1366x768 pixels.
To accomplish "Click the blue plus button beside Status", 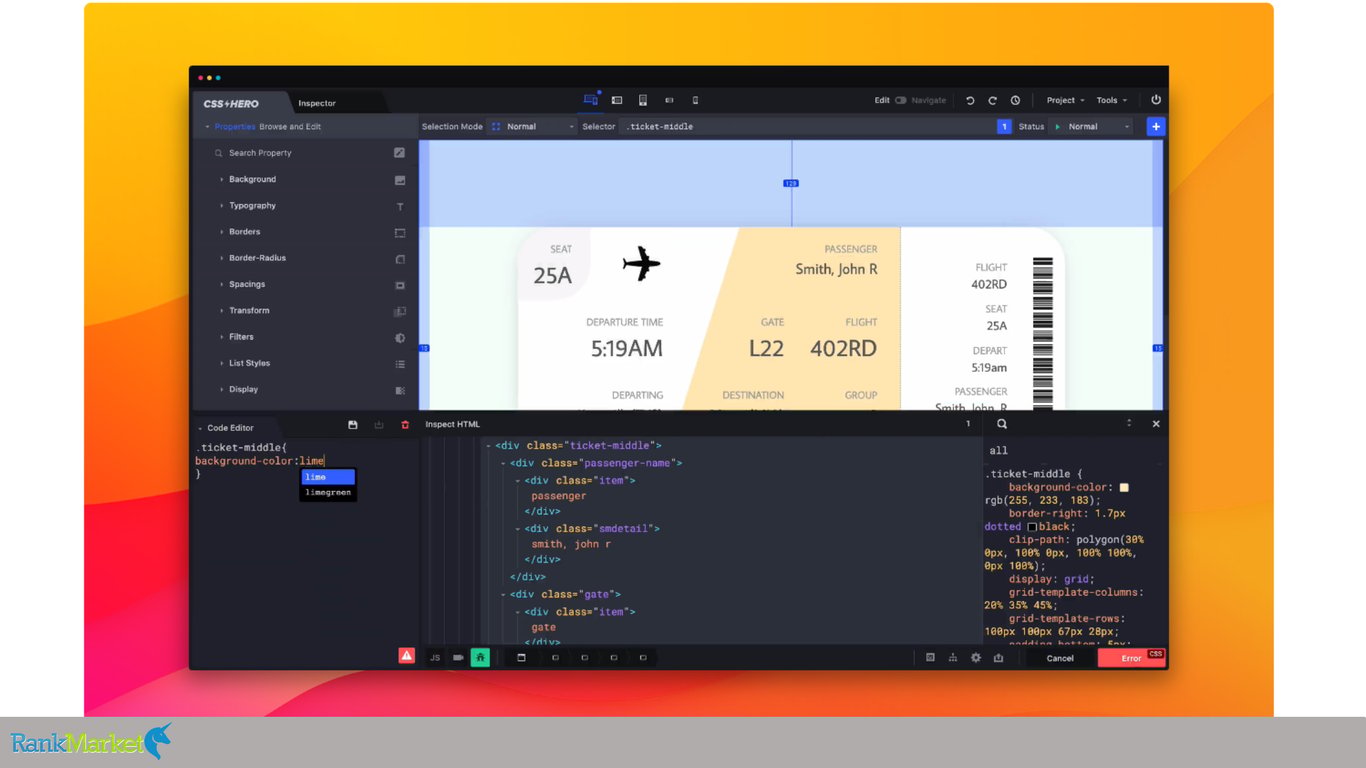I will [x=1155, y=127].
